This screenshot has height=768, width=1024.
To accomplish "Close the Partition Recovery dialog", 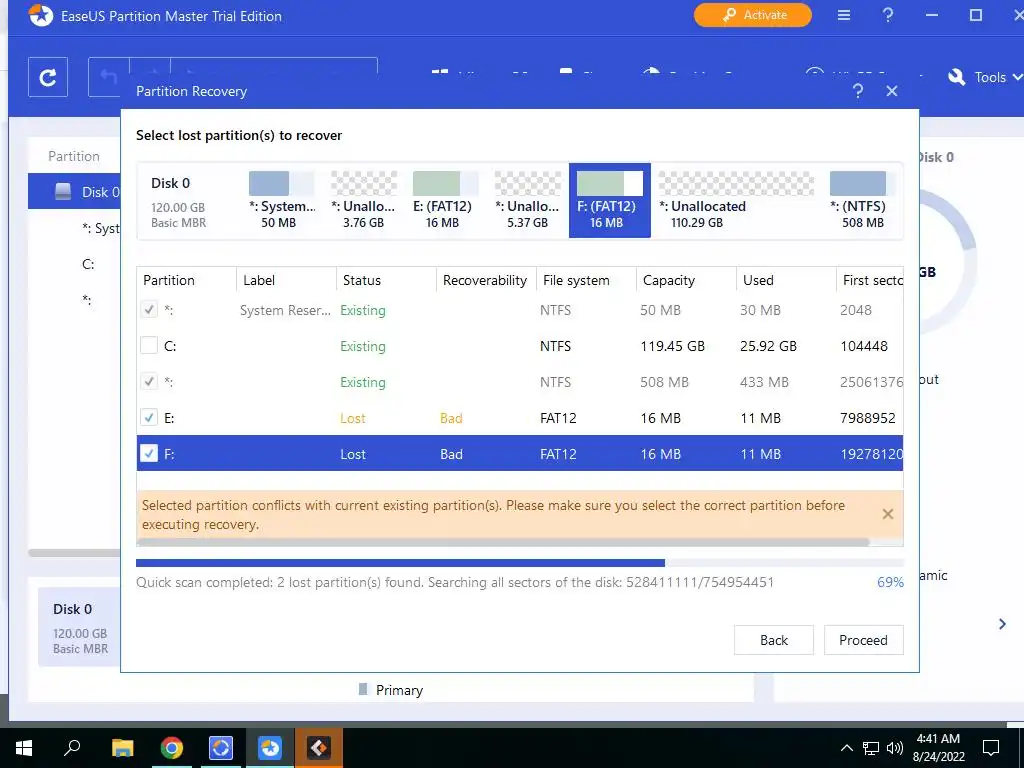I will (x=892, y=91).
